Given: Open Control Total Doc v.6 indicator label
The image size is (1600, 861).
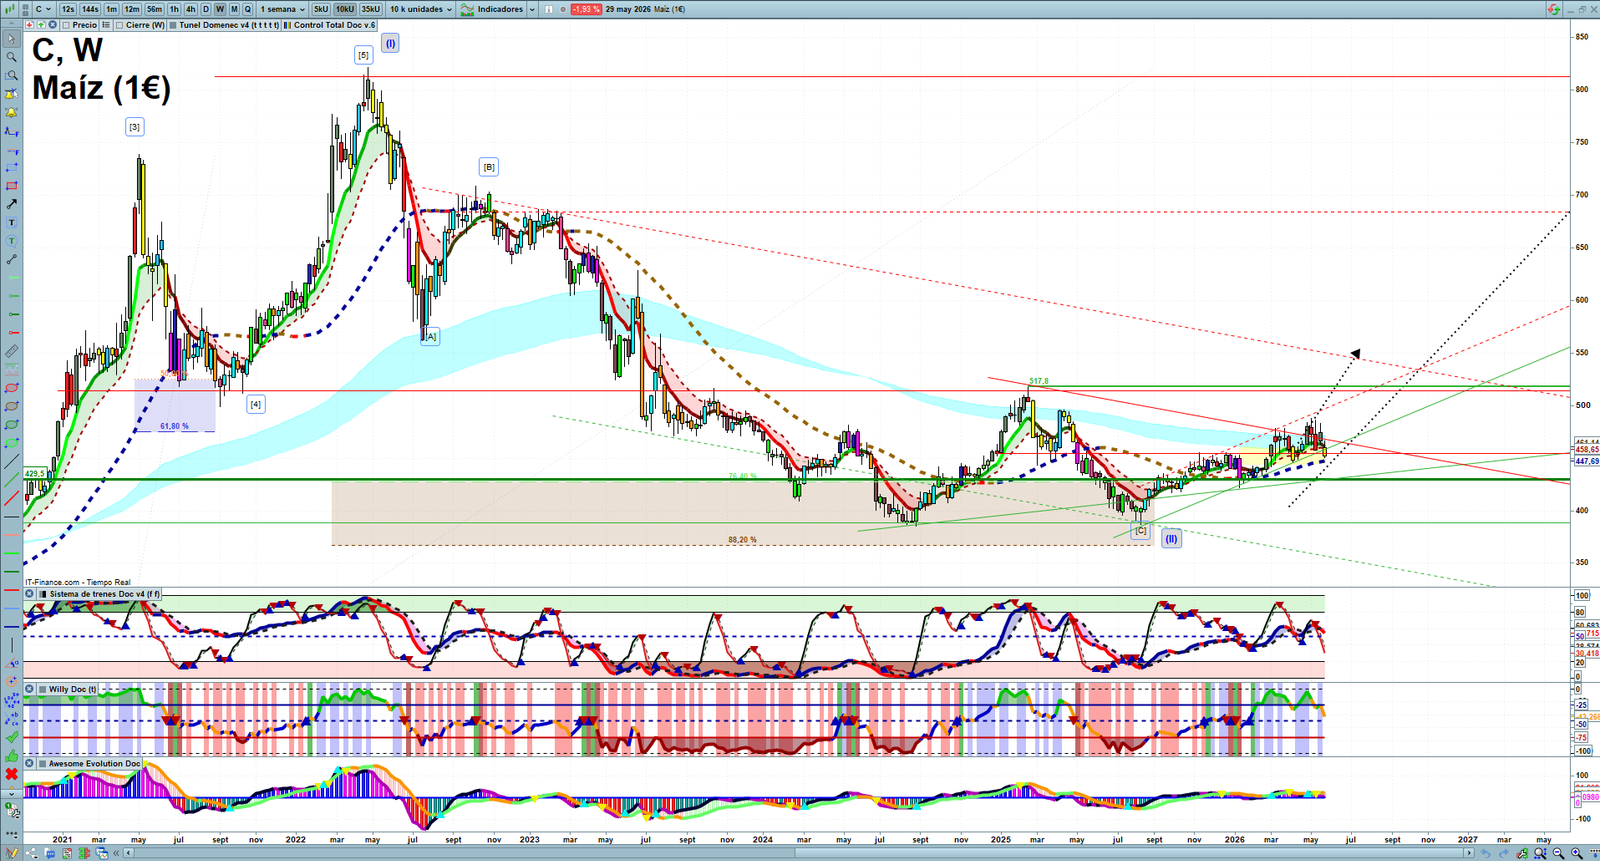Looking at the screenshot, I should tap(334, 25).
